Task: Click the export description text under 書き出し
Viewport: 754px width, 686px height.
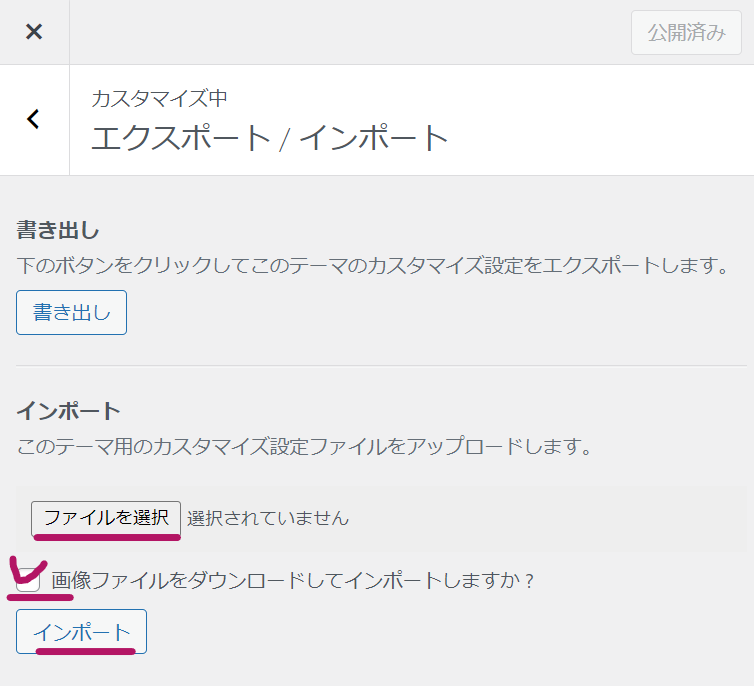Action: pyautogui.click(x=370, y=266)
